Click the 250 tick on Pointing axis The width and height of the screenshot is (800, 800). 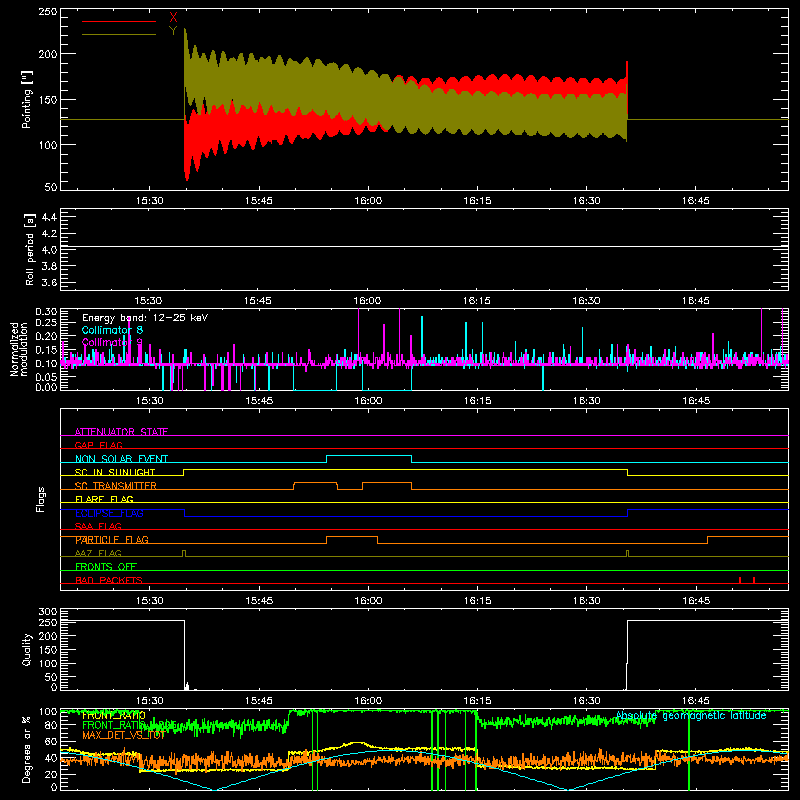[x=48, y=12]
